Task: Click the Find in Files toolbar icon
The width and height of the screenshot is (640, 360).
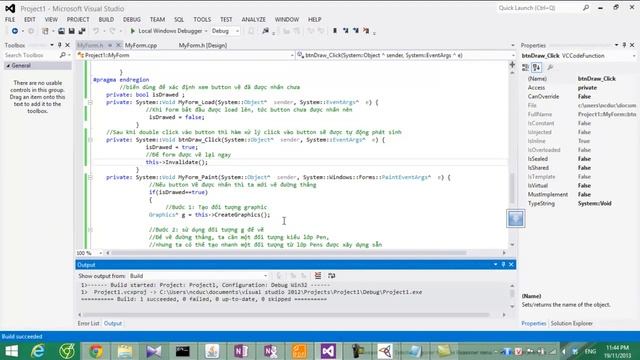Action: pos(265,31)
